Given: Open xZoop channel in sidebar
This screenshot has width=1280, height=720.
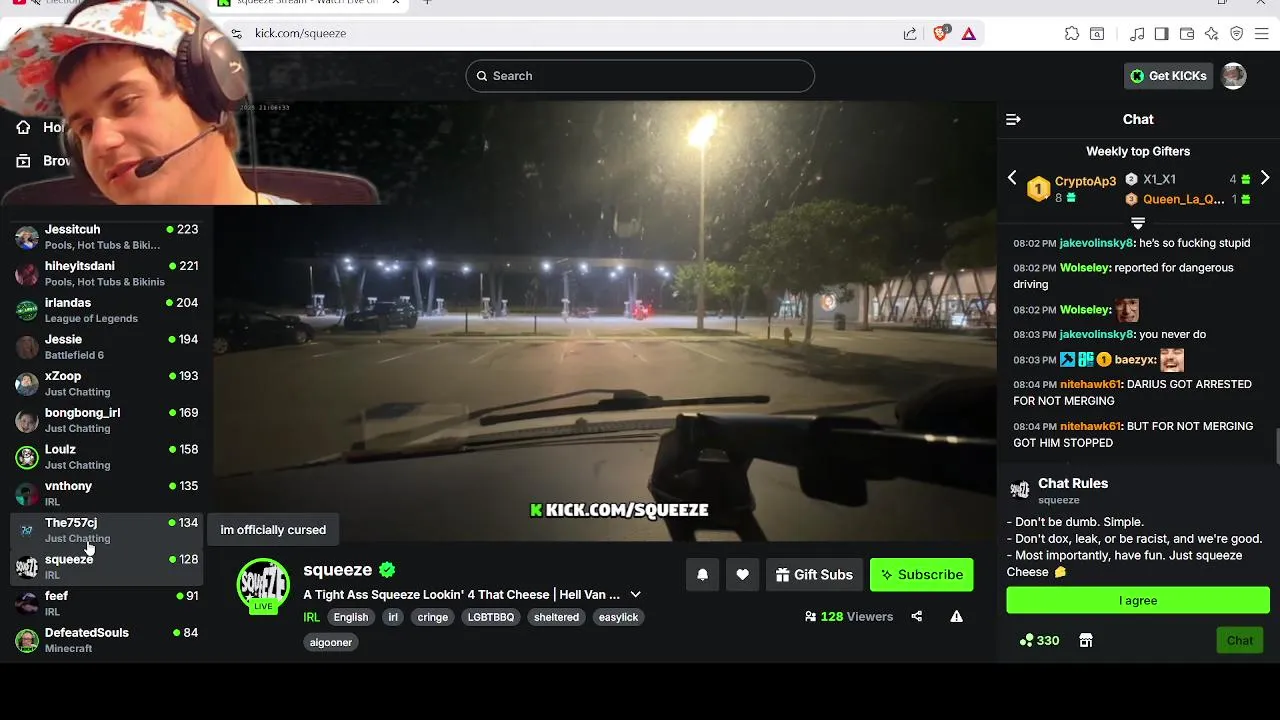Looking at the screenshot, I should tap(107, 384).
